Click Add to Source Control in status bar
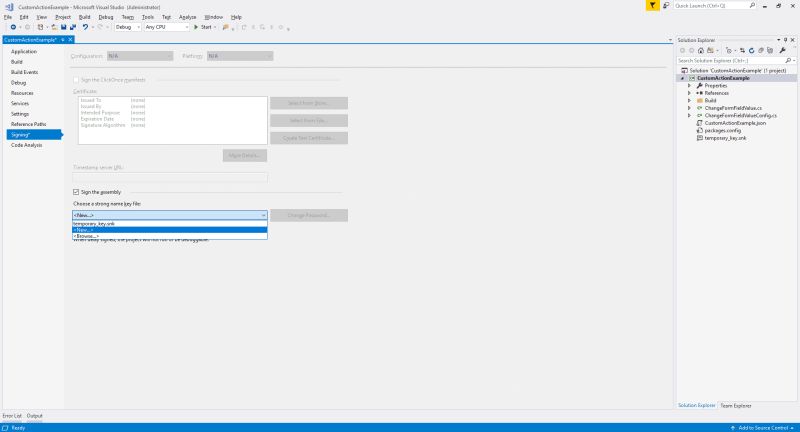This screenshot has width=800, height=432. pos(762,428)
